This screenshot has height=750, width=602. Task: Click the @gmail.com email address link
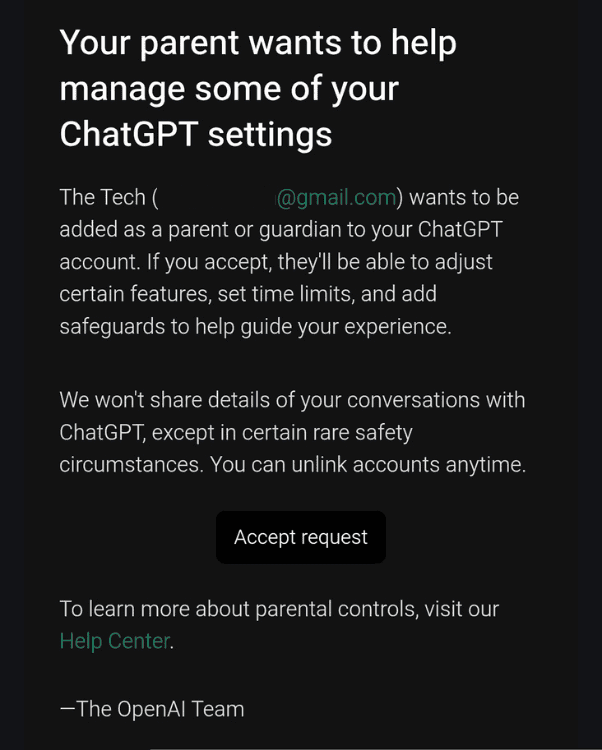336,198
